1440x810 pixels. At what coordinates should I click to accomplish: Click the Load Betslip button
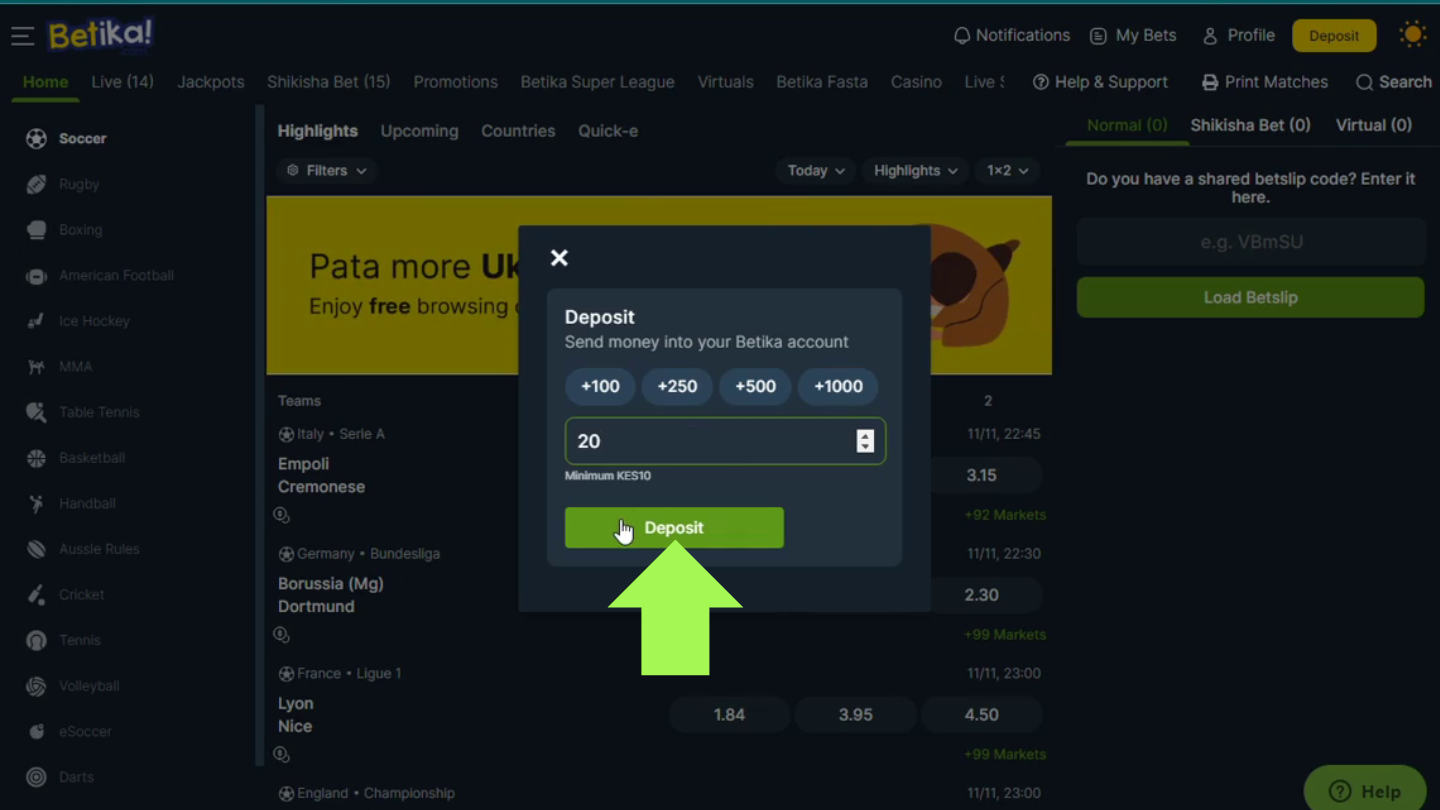click(x=1250, y=298)
